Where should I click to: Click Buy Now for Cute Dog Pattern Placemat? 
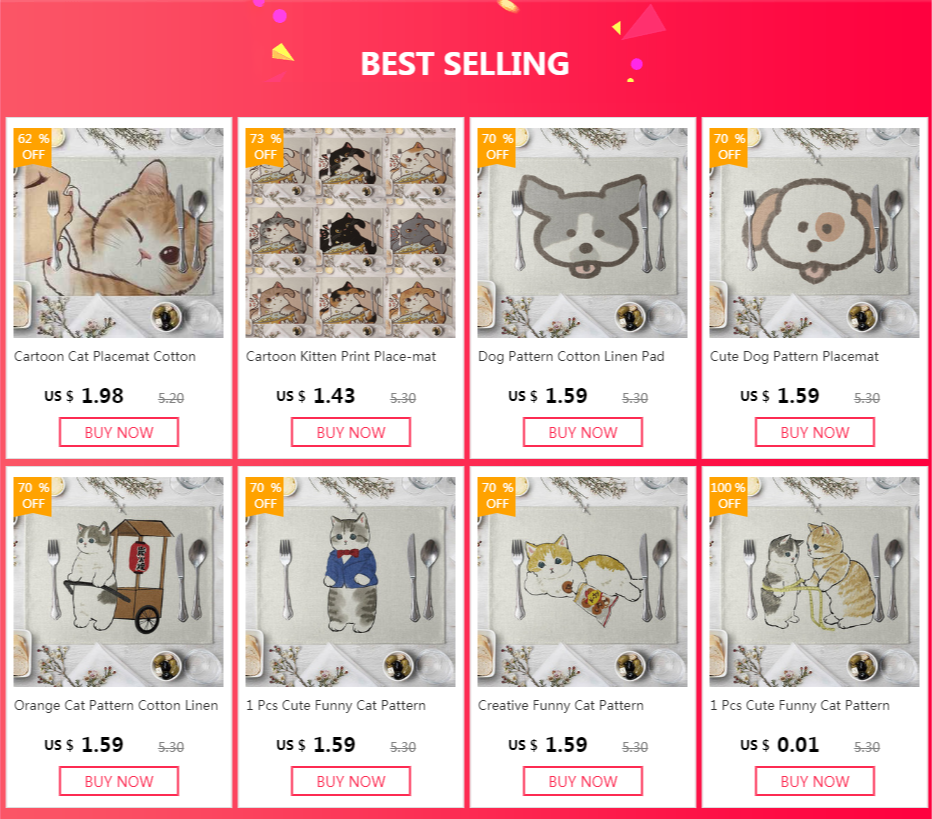[815, 432]
